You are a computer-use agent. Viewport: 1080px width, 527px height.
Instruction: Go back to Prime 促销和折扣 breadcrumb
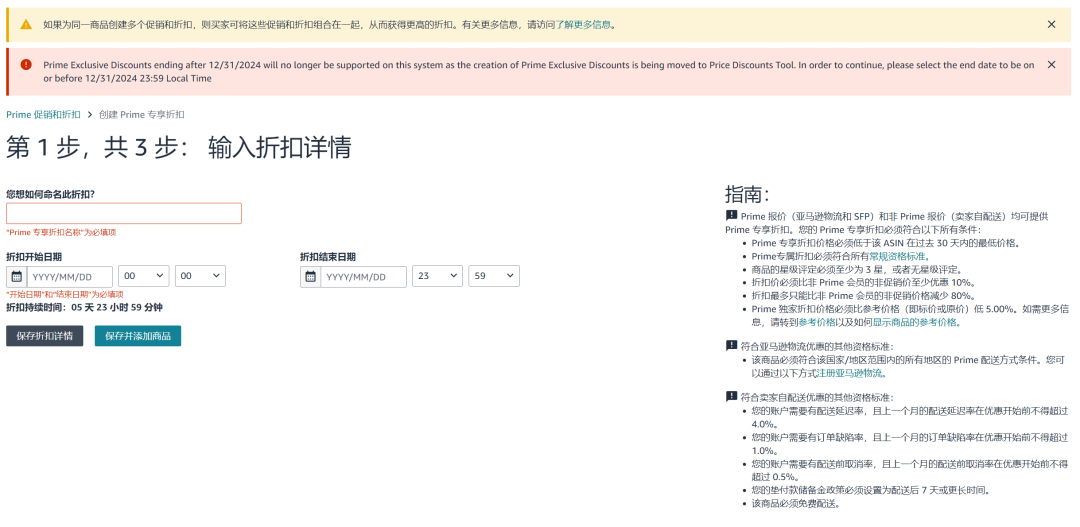pos(43,114)
